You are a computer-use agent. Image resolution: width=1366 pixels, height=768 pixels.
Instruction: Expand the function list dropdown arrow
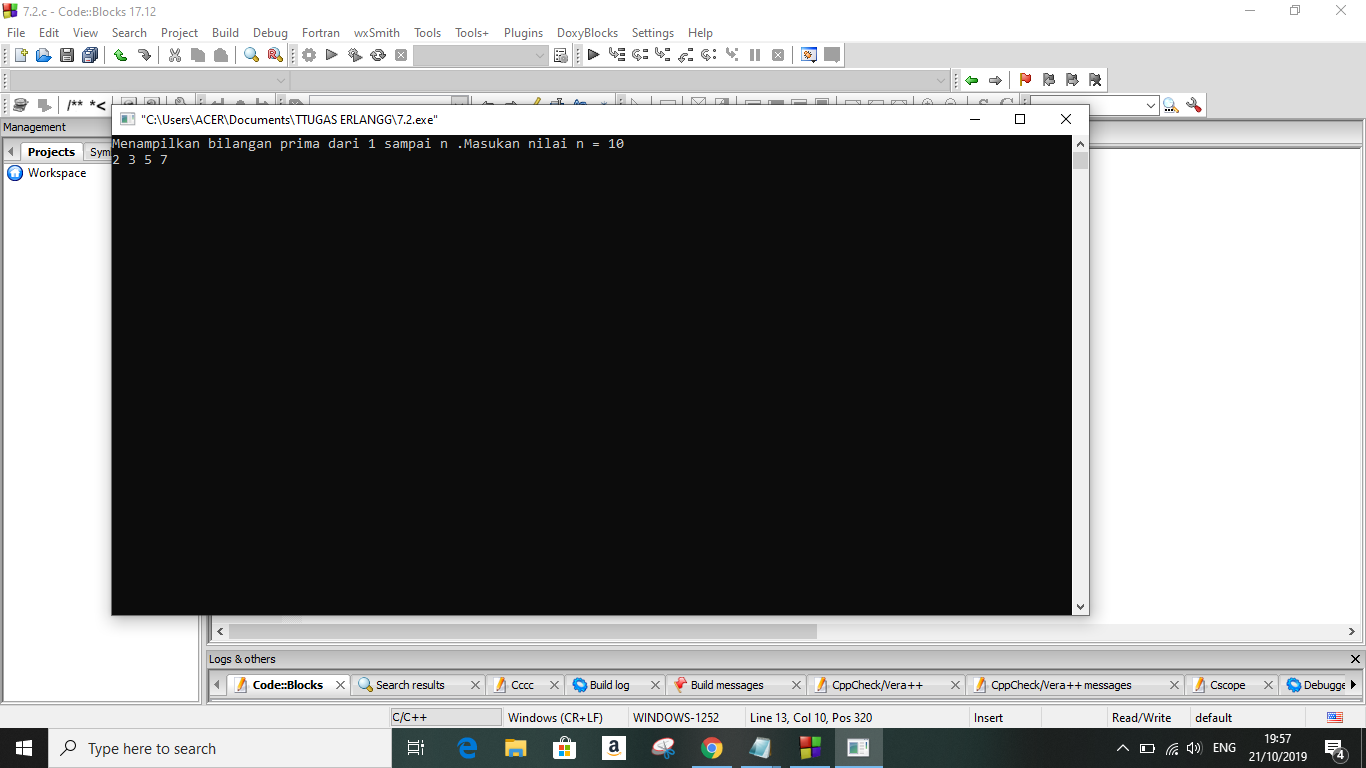point(941,80)
